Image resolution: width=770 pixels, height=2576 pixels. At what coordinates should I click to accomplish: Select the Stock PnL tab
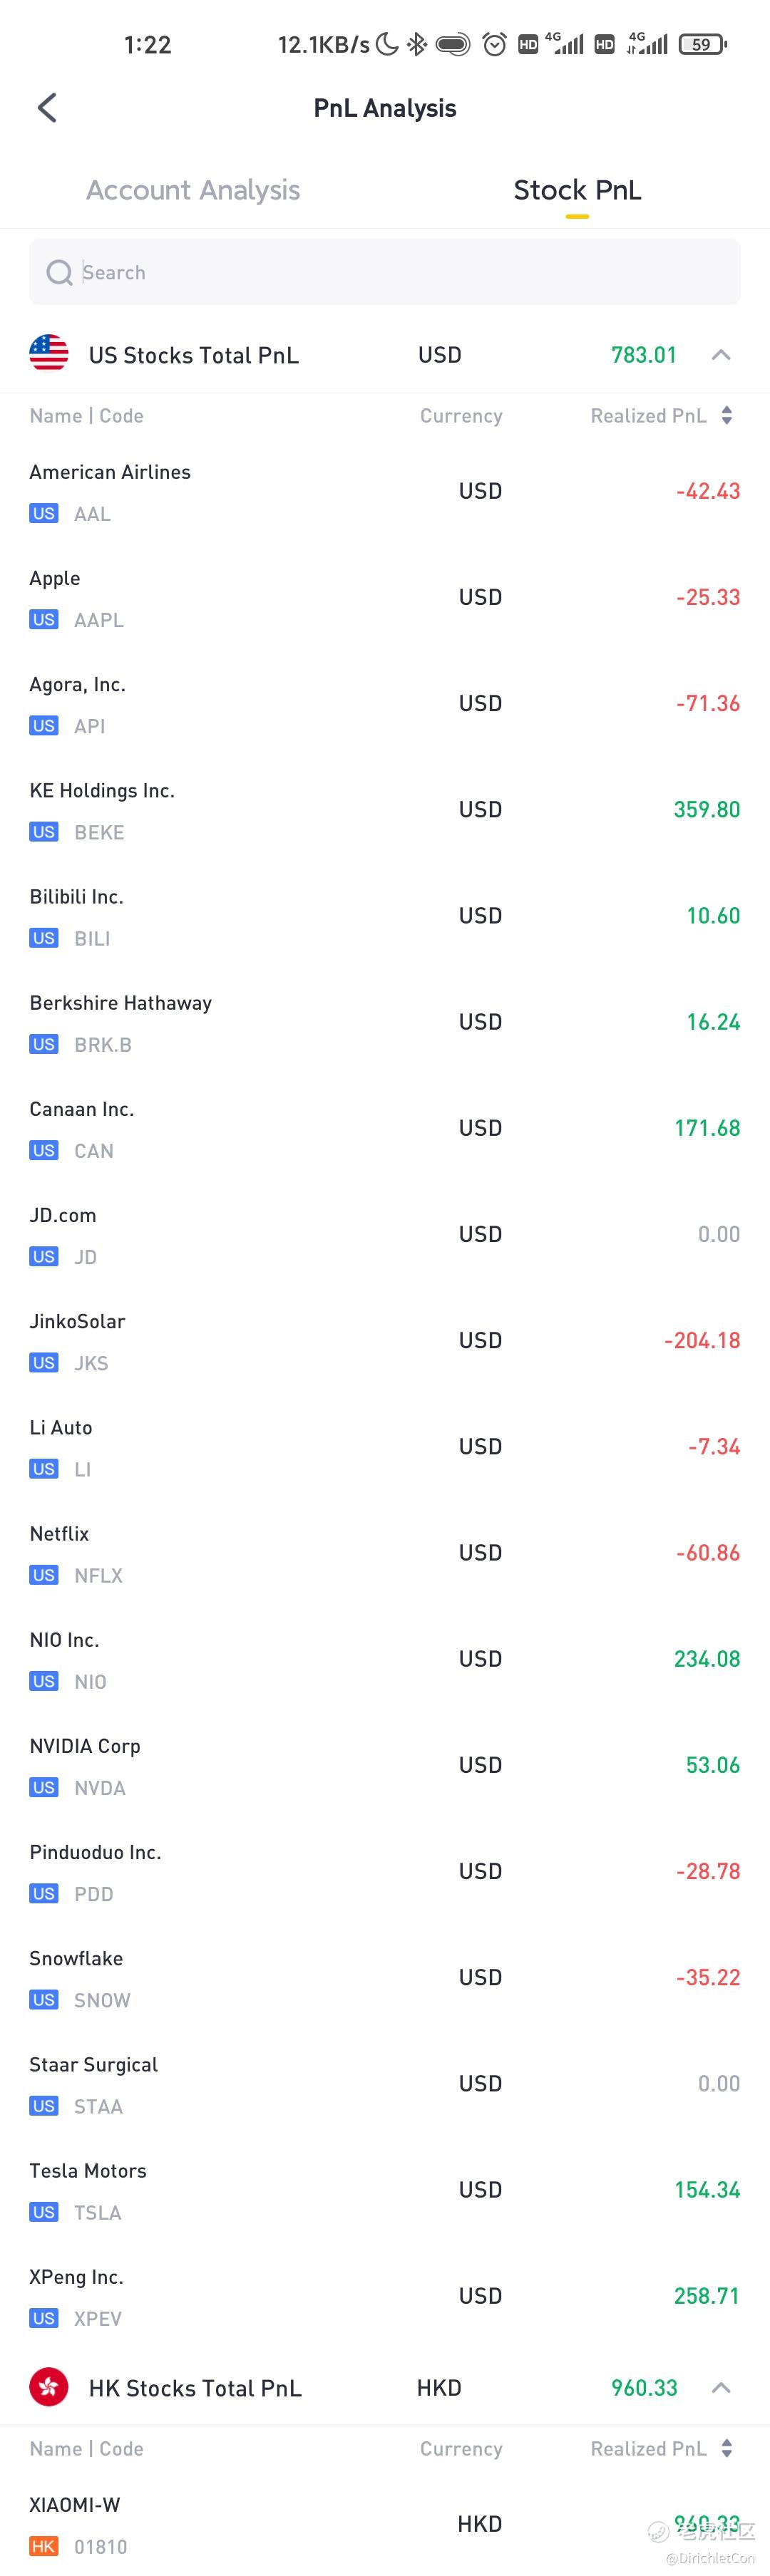point(577,190)
